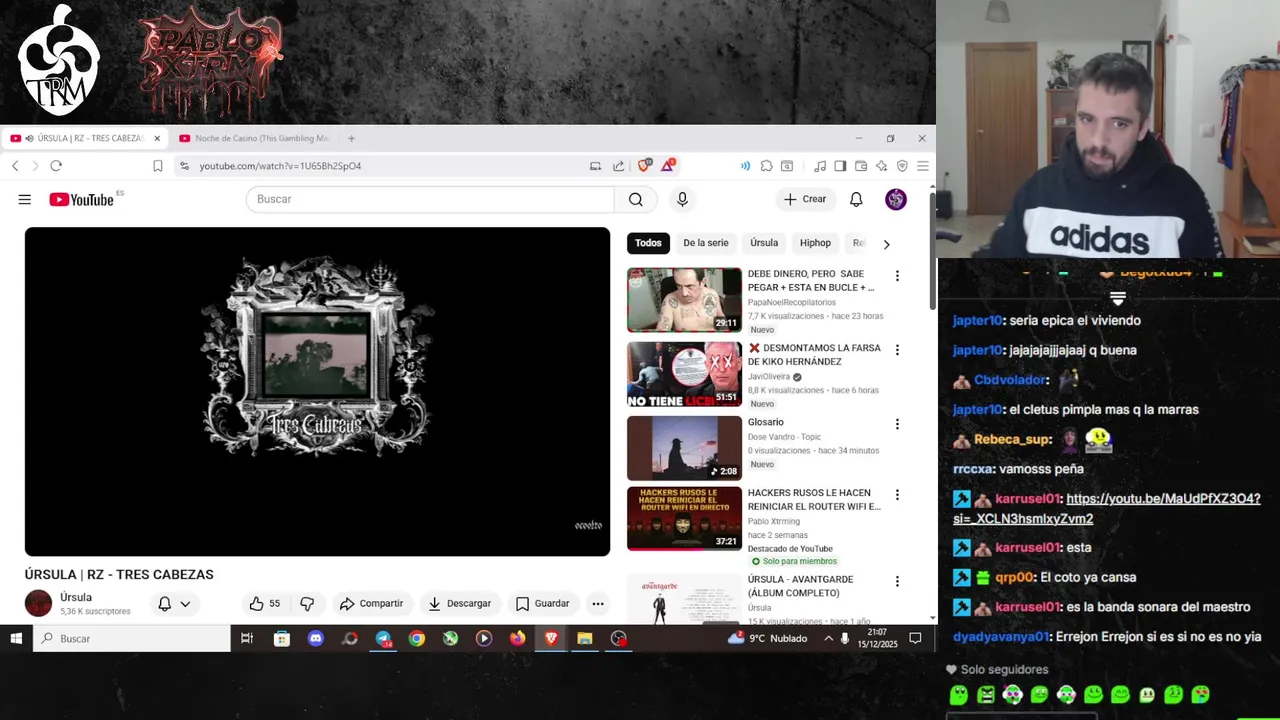Open the YouTube account avatar menu
Viewport: 1280px width, 720px height.
click(x=896, y=199)
